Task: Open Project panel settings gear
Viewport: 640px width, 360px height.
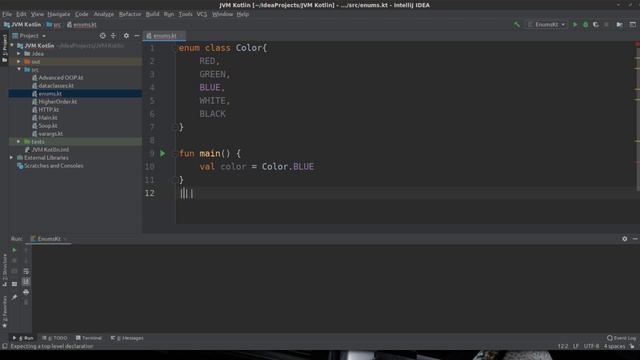Action: point(126,36)
